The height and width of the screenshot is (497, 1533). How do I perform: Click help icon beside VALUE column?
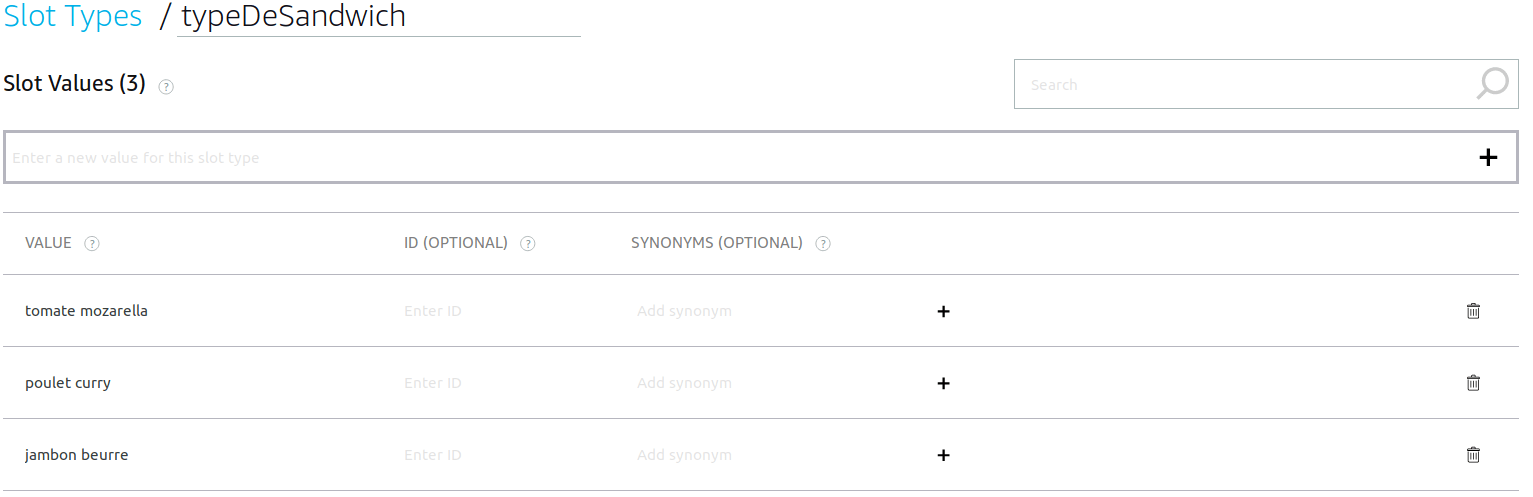click(x=92, y=243)
